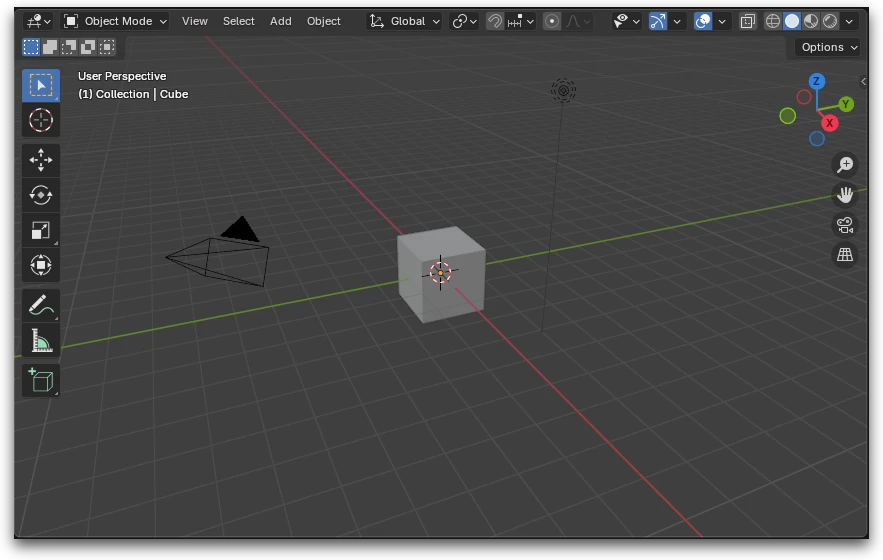Click the Add Cube tool

(41, 380)
